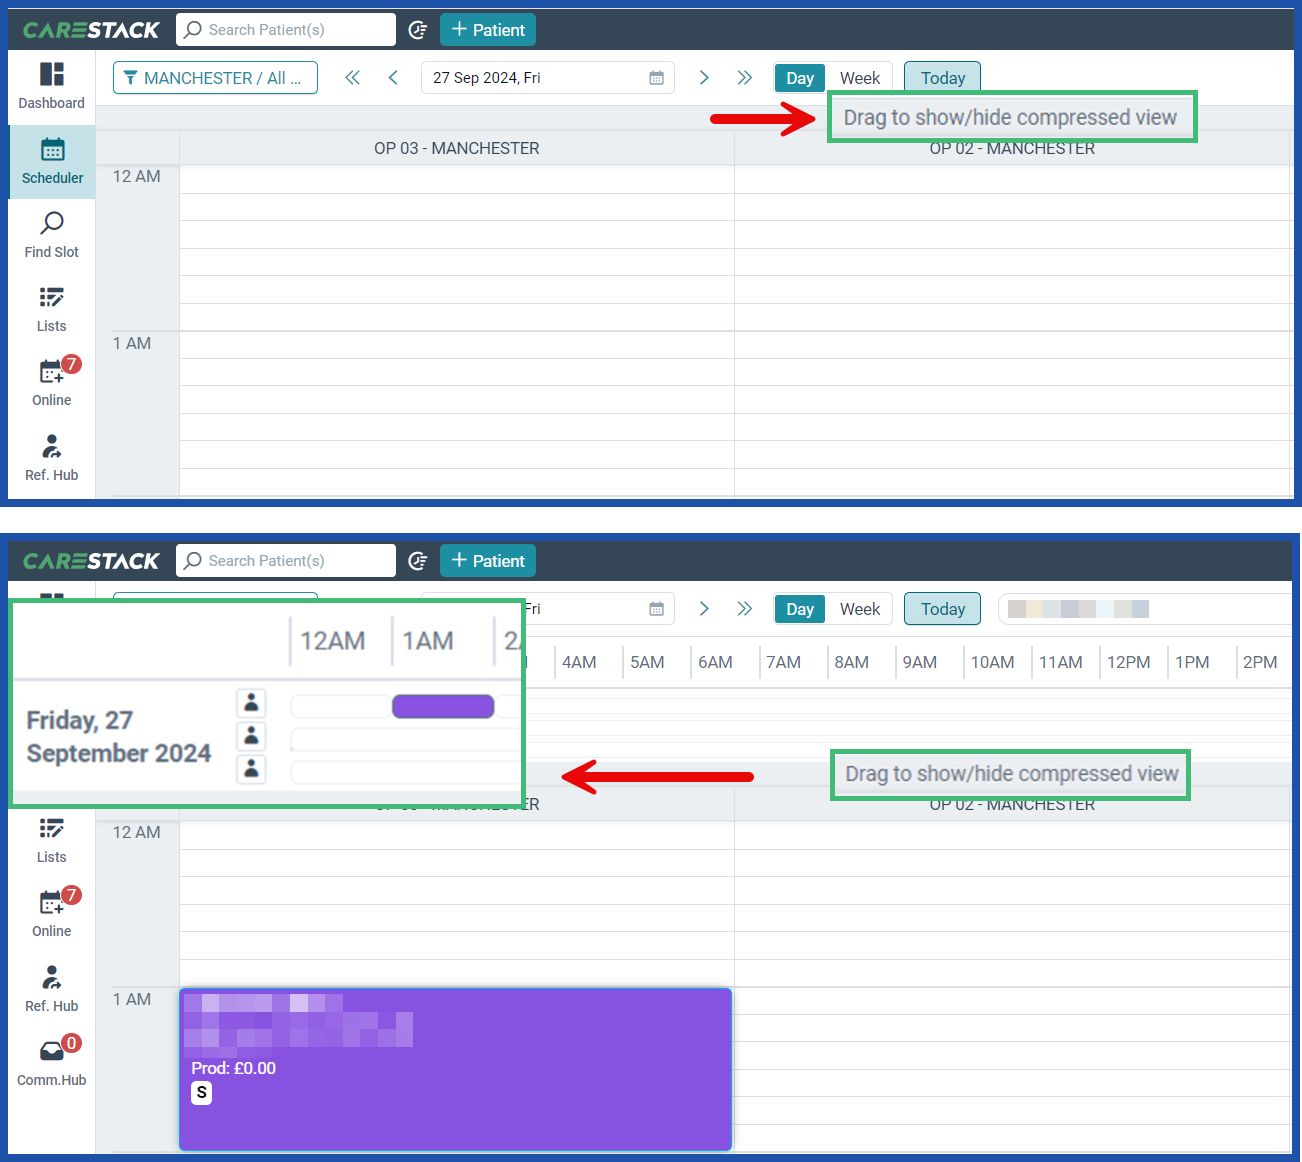Viewport: 1302px width, 1162px height.
Task: Click Today to jump to current date
Action: (x=941, y=77)
